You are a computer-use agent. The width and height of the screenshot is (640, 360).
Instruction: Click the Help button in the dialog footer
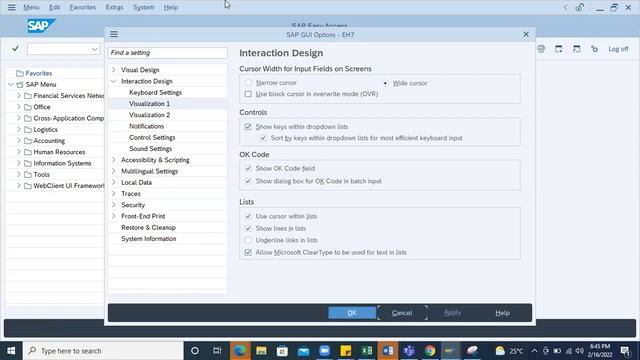tap(502, 313)
